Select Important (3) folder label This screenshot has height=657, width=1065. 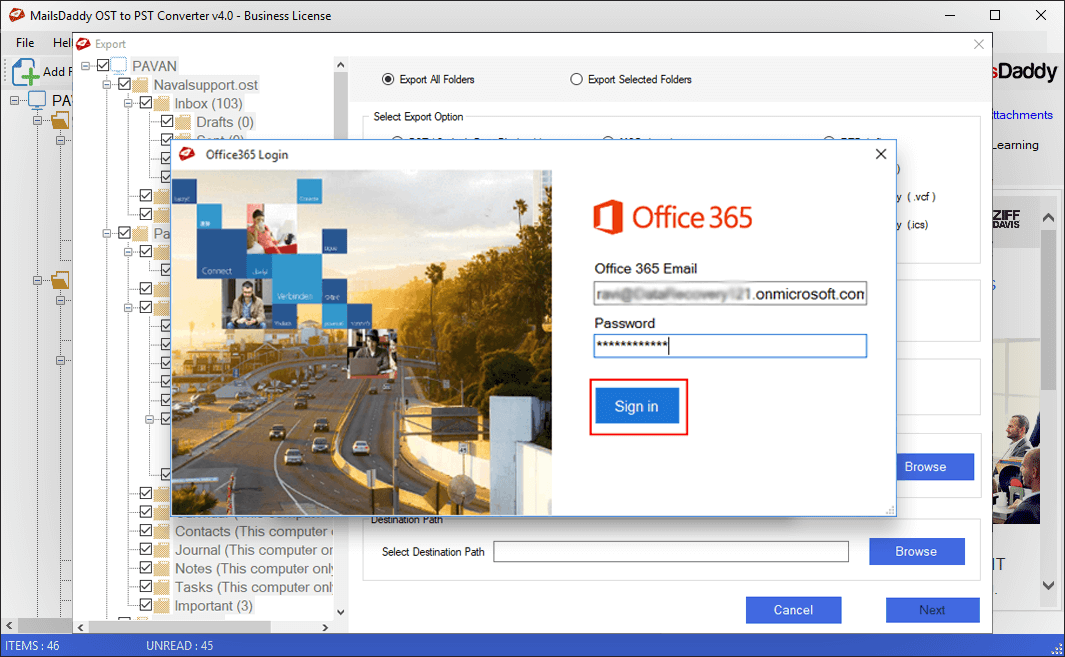(x=213, y=605)
